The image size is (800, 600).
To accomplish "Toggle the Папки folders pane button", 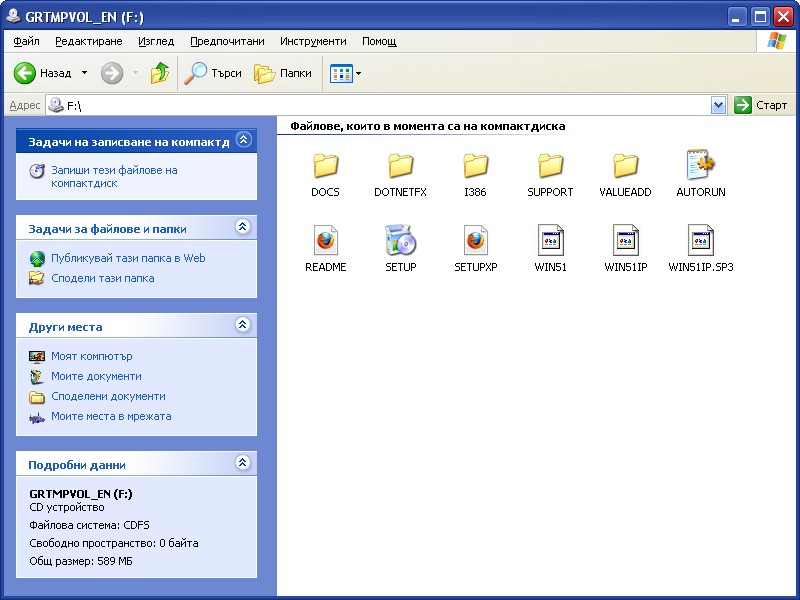I will (283, 73).
